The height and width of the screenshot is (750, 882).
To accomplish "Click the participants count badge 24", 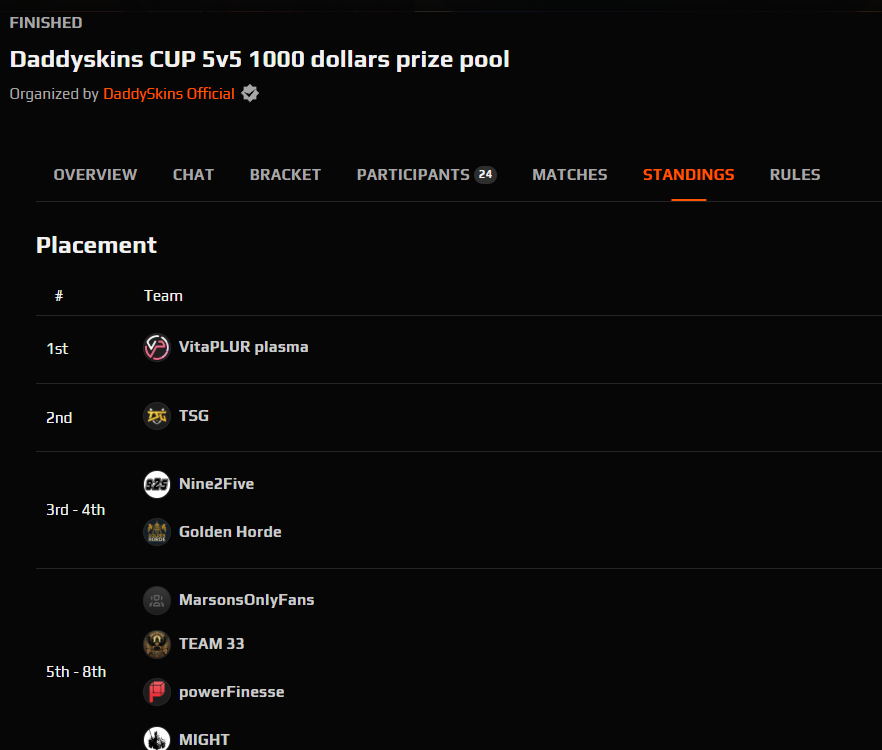I will coord(485,175).
